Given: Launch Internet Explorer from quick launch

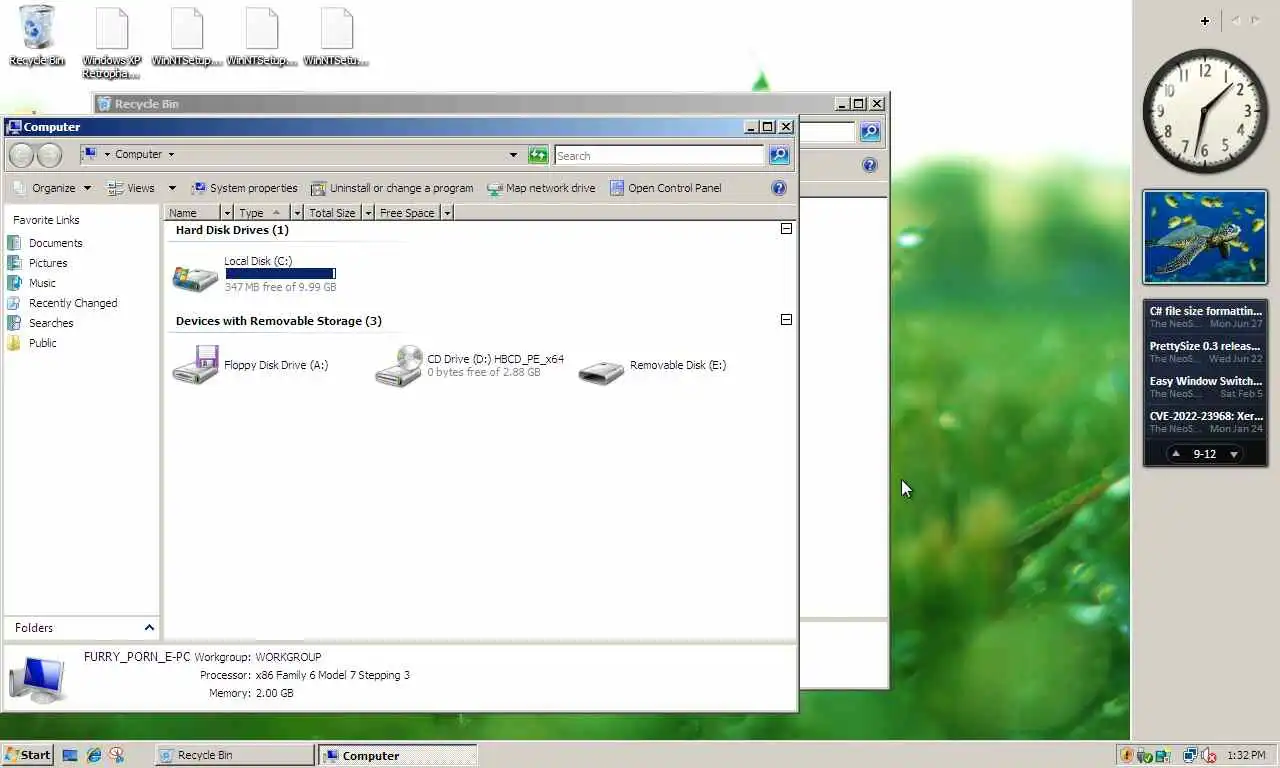Looking at the screenshot, I should coord(94,756).
